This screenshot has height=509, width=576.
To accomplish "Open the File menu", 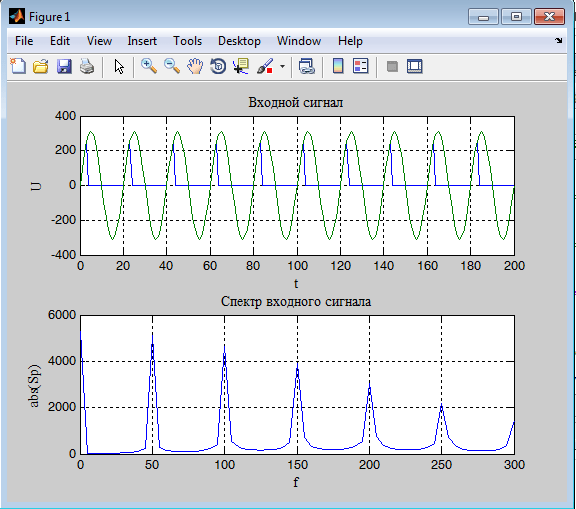I will [24, 41].
